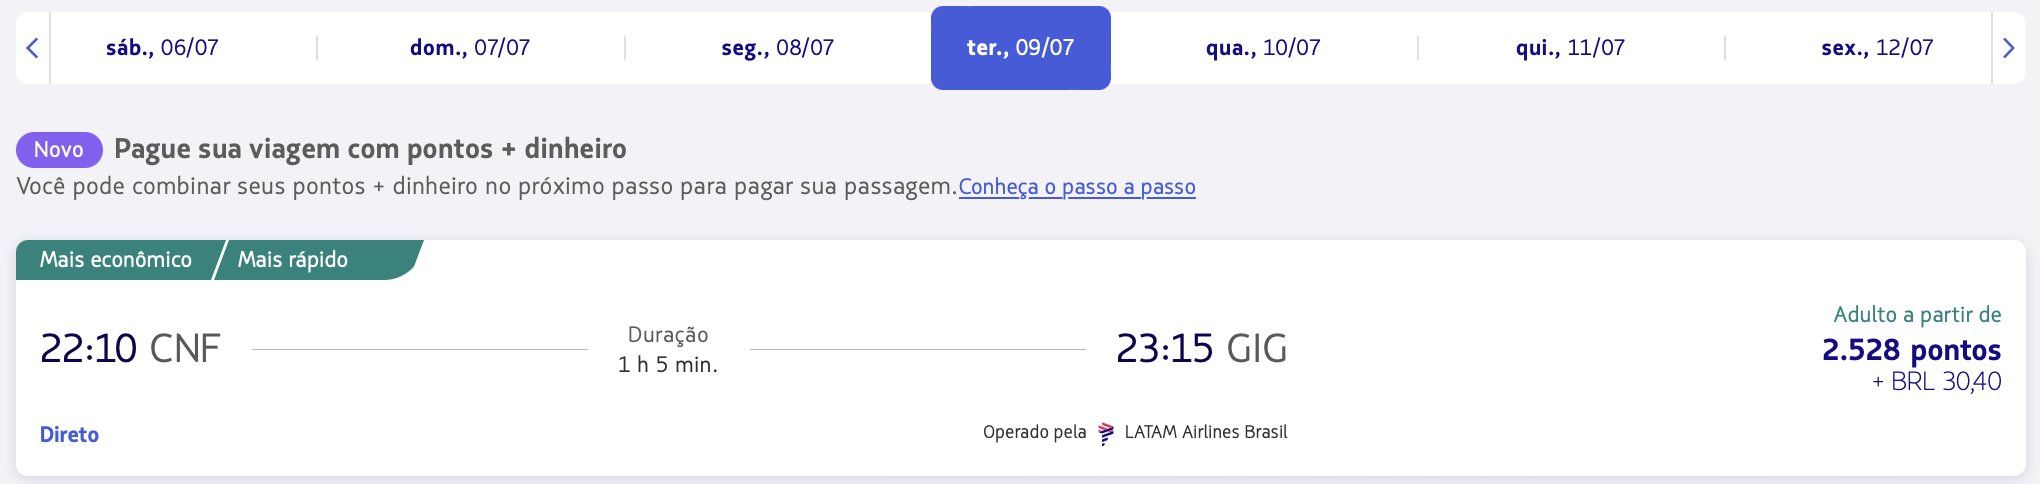This screenshot has width=2040, height=484.
Task: Click the Mais econômico label
Action: 116,260
